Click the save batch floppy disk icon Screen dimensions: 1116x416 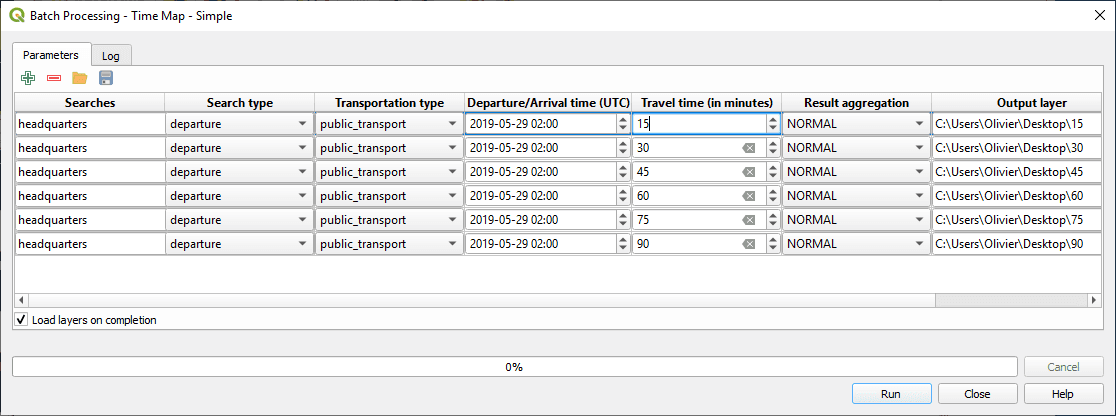pyautogui.click(x=106, y=78)
